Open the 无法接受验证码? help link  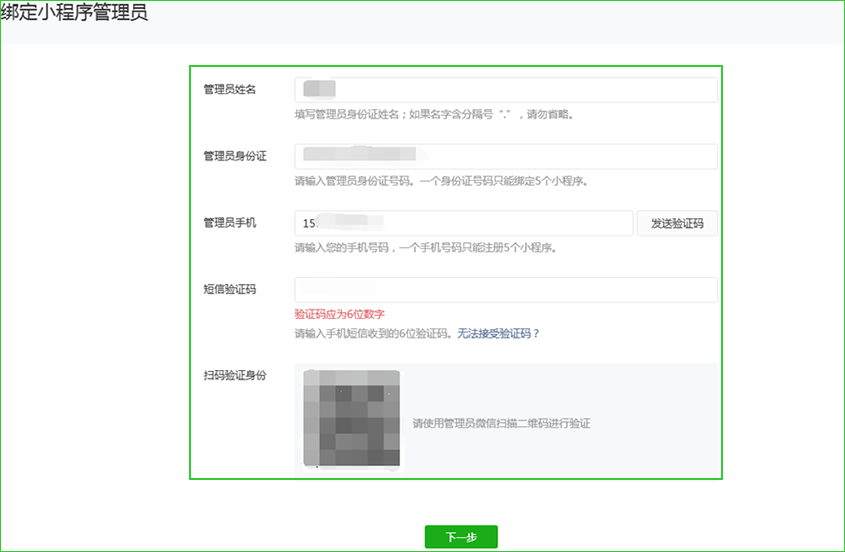(x=498, y=333)
